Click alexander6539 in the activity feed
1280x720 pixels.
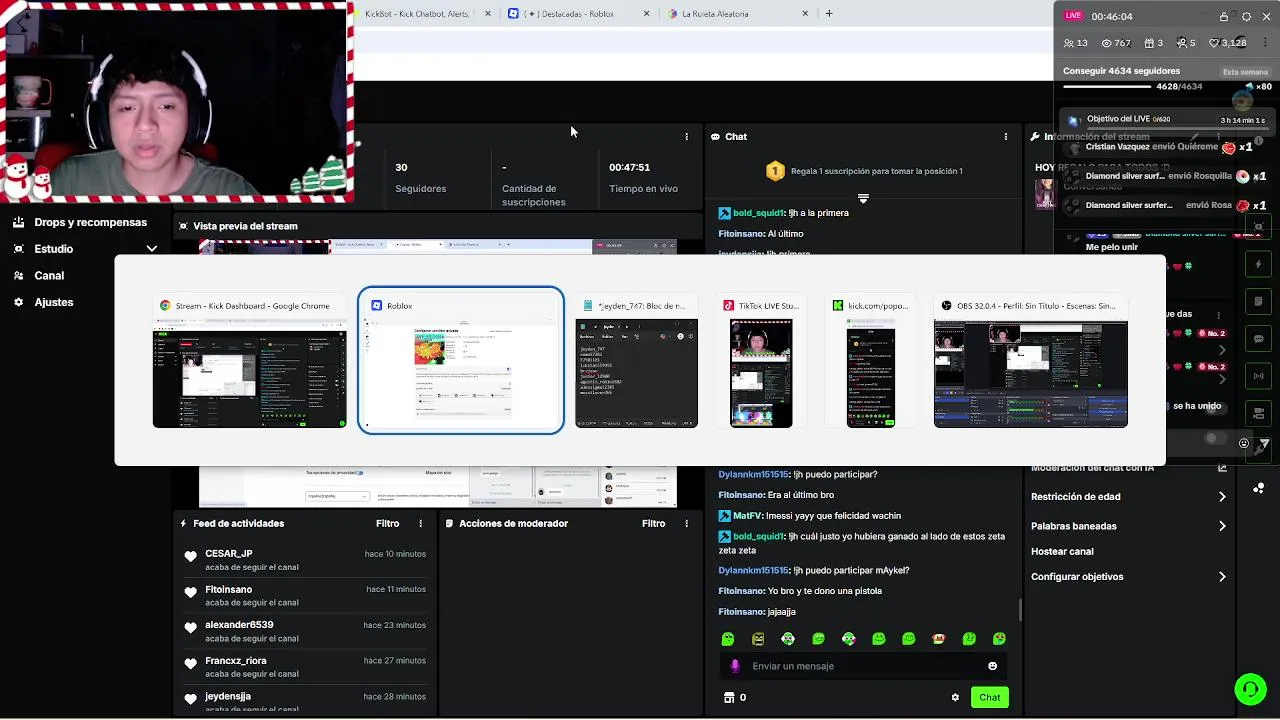[x=239, y=625]
